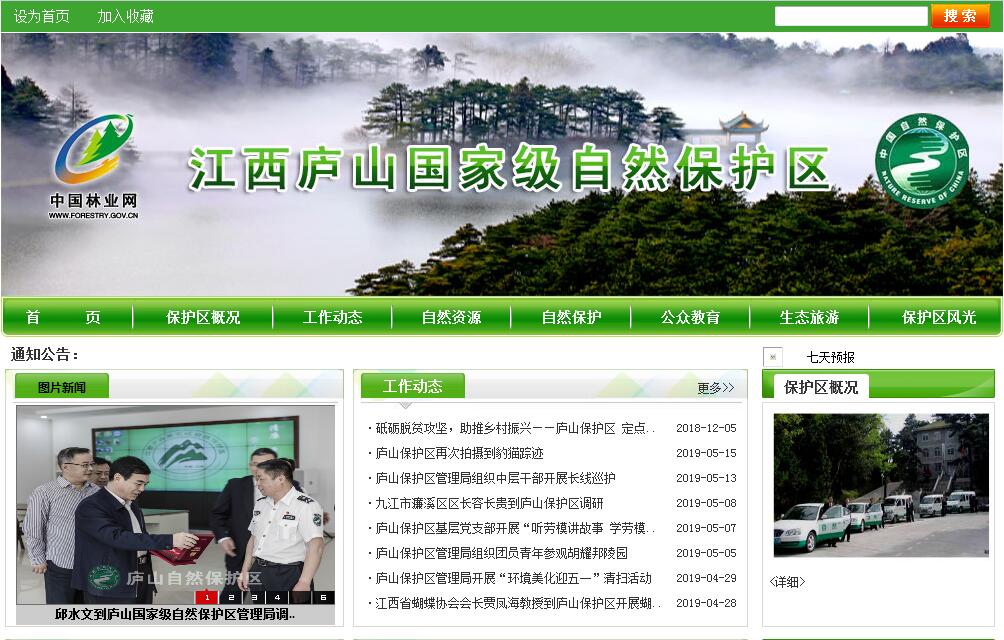Viewport: 1004px width, 640px height.
Task: Click the parked patrol cars thumbnail
Action: point(880,485)
